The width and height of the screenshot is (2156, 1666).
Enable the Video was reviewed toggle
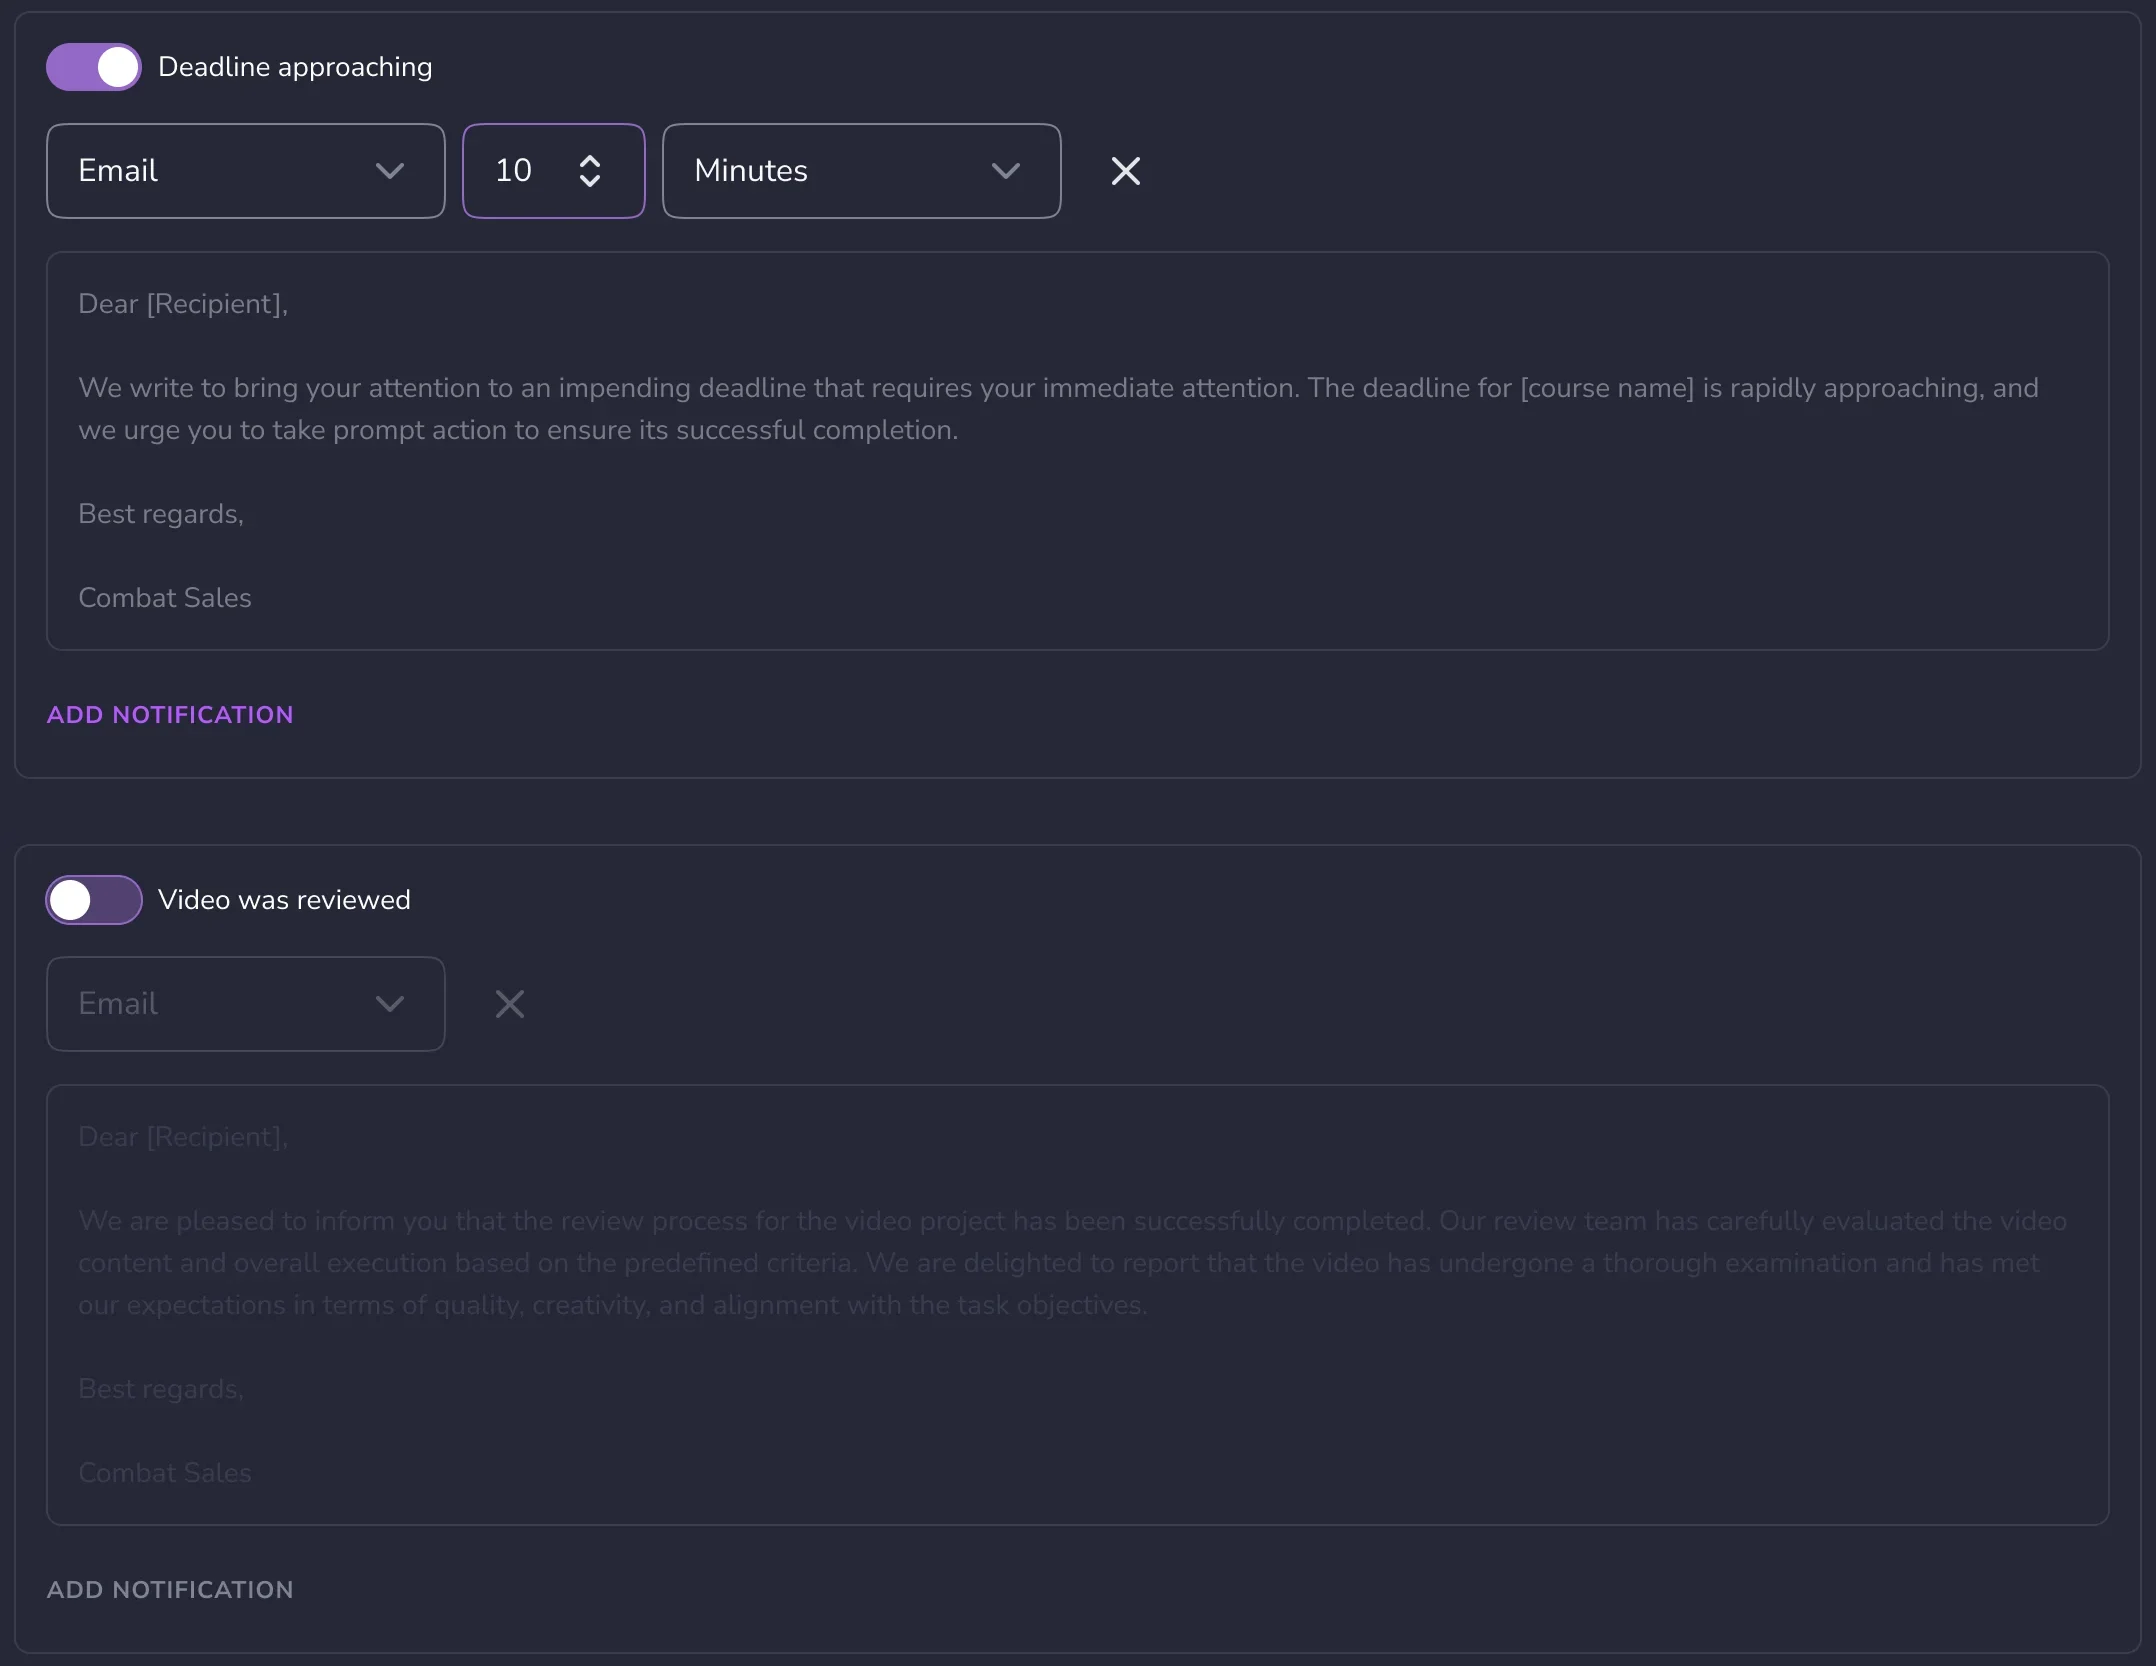click(94, 900)
